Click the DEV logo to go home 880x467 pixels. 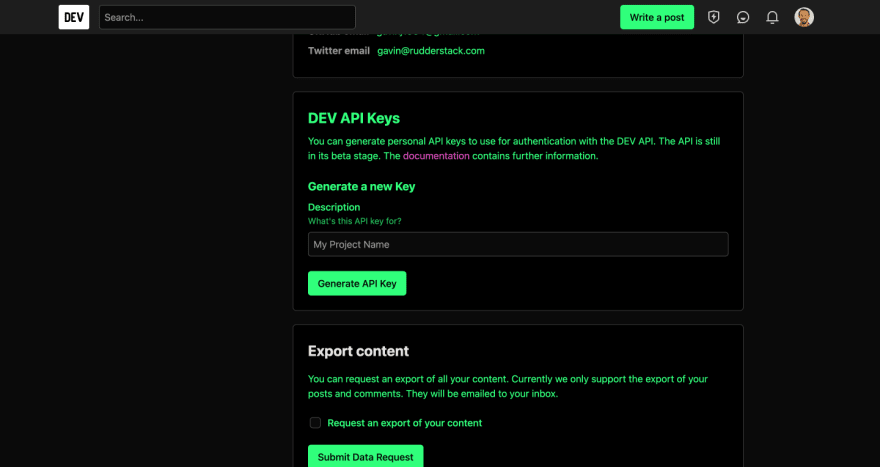click(x=74, y=17)
